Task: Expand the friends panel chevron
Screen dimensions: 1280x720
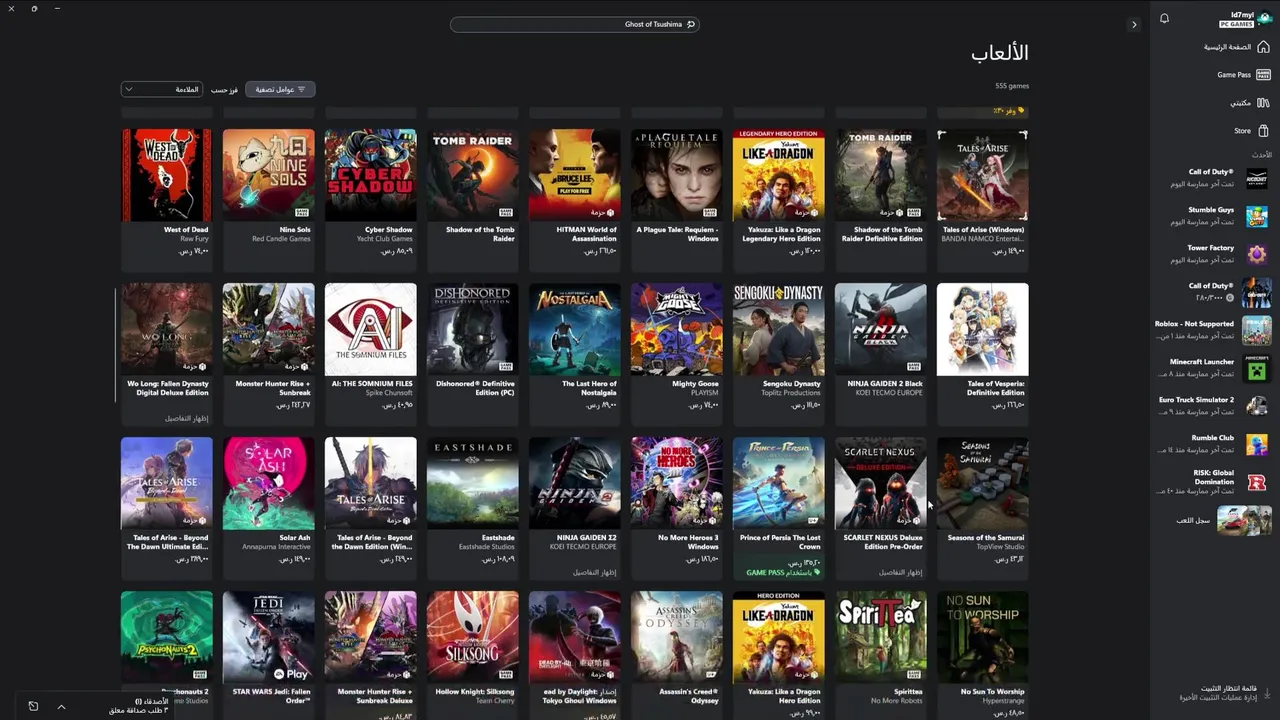Action: (61, 706)
